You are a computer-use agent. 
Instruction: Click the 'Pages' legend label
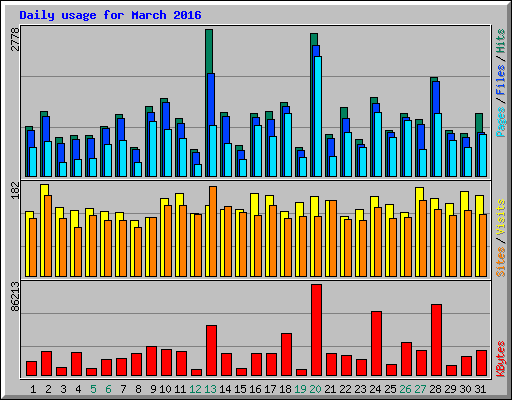tap(500, 122)
